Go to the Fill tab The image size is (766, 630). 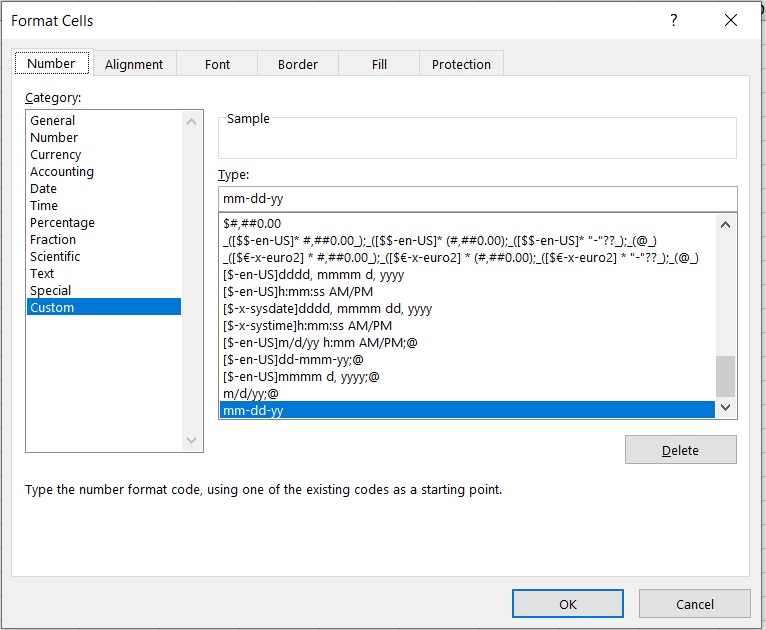click(x=379, y=64)
